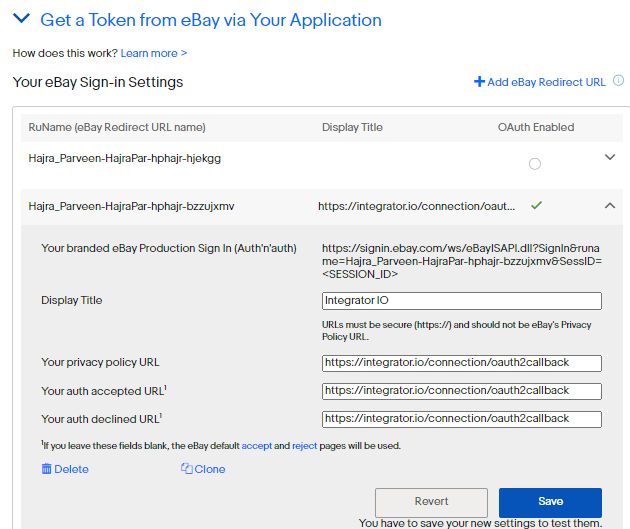This screenshot has height=529, width=630.
Task: Select Hajra_Parveen-HajraPar-hphajr-hjekgg text
Action: pyautogui.click(x=125, y=158)
